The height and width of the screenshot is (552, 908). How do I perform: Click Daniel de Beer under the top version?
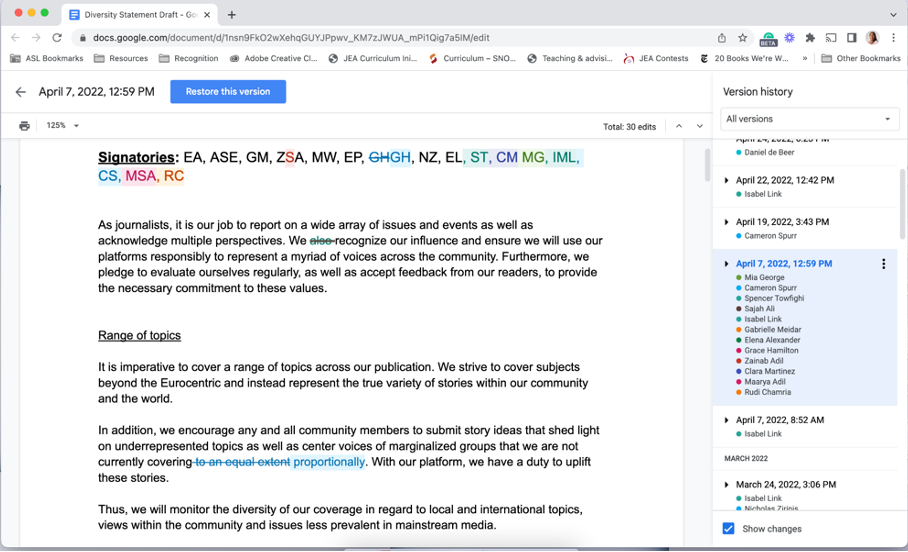(769, 152)
